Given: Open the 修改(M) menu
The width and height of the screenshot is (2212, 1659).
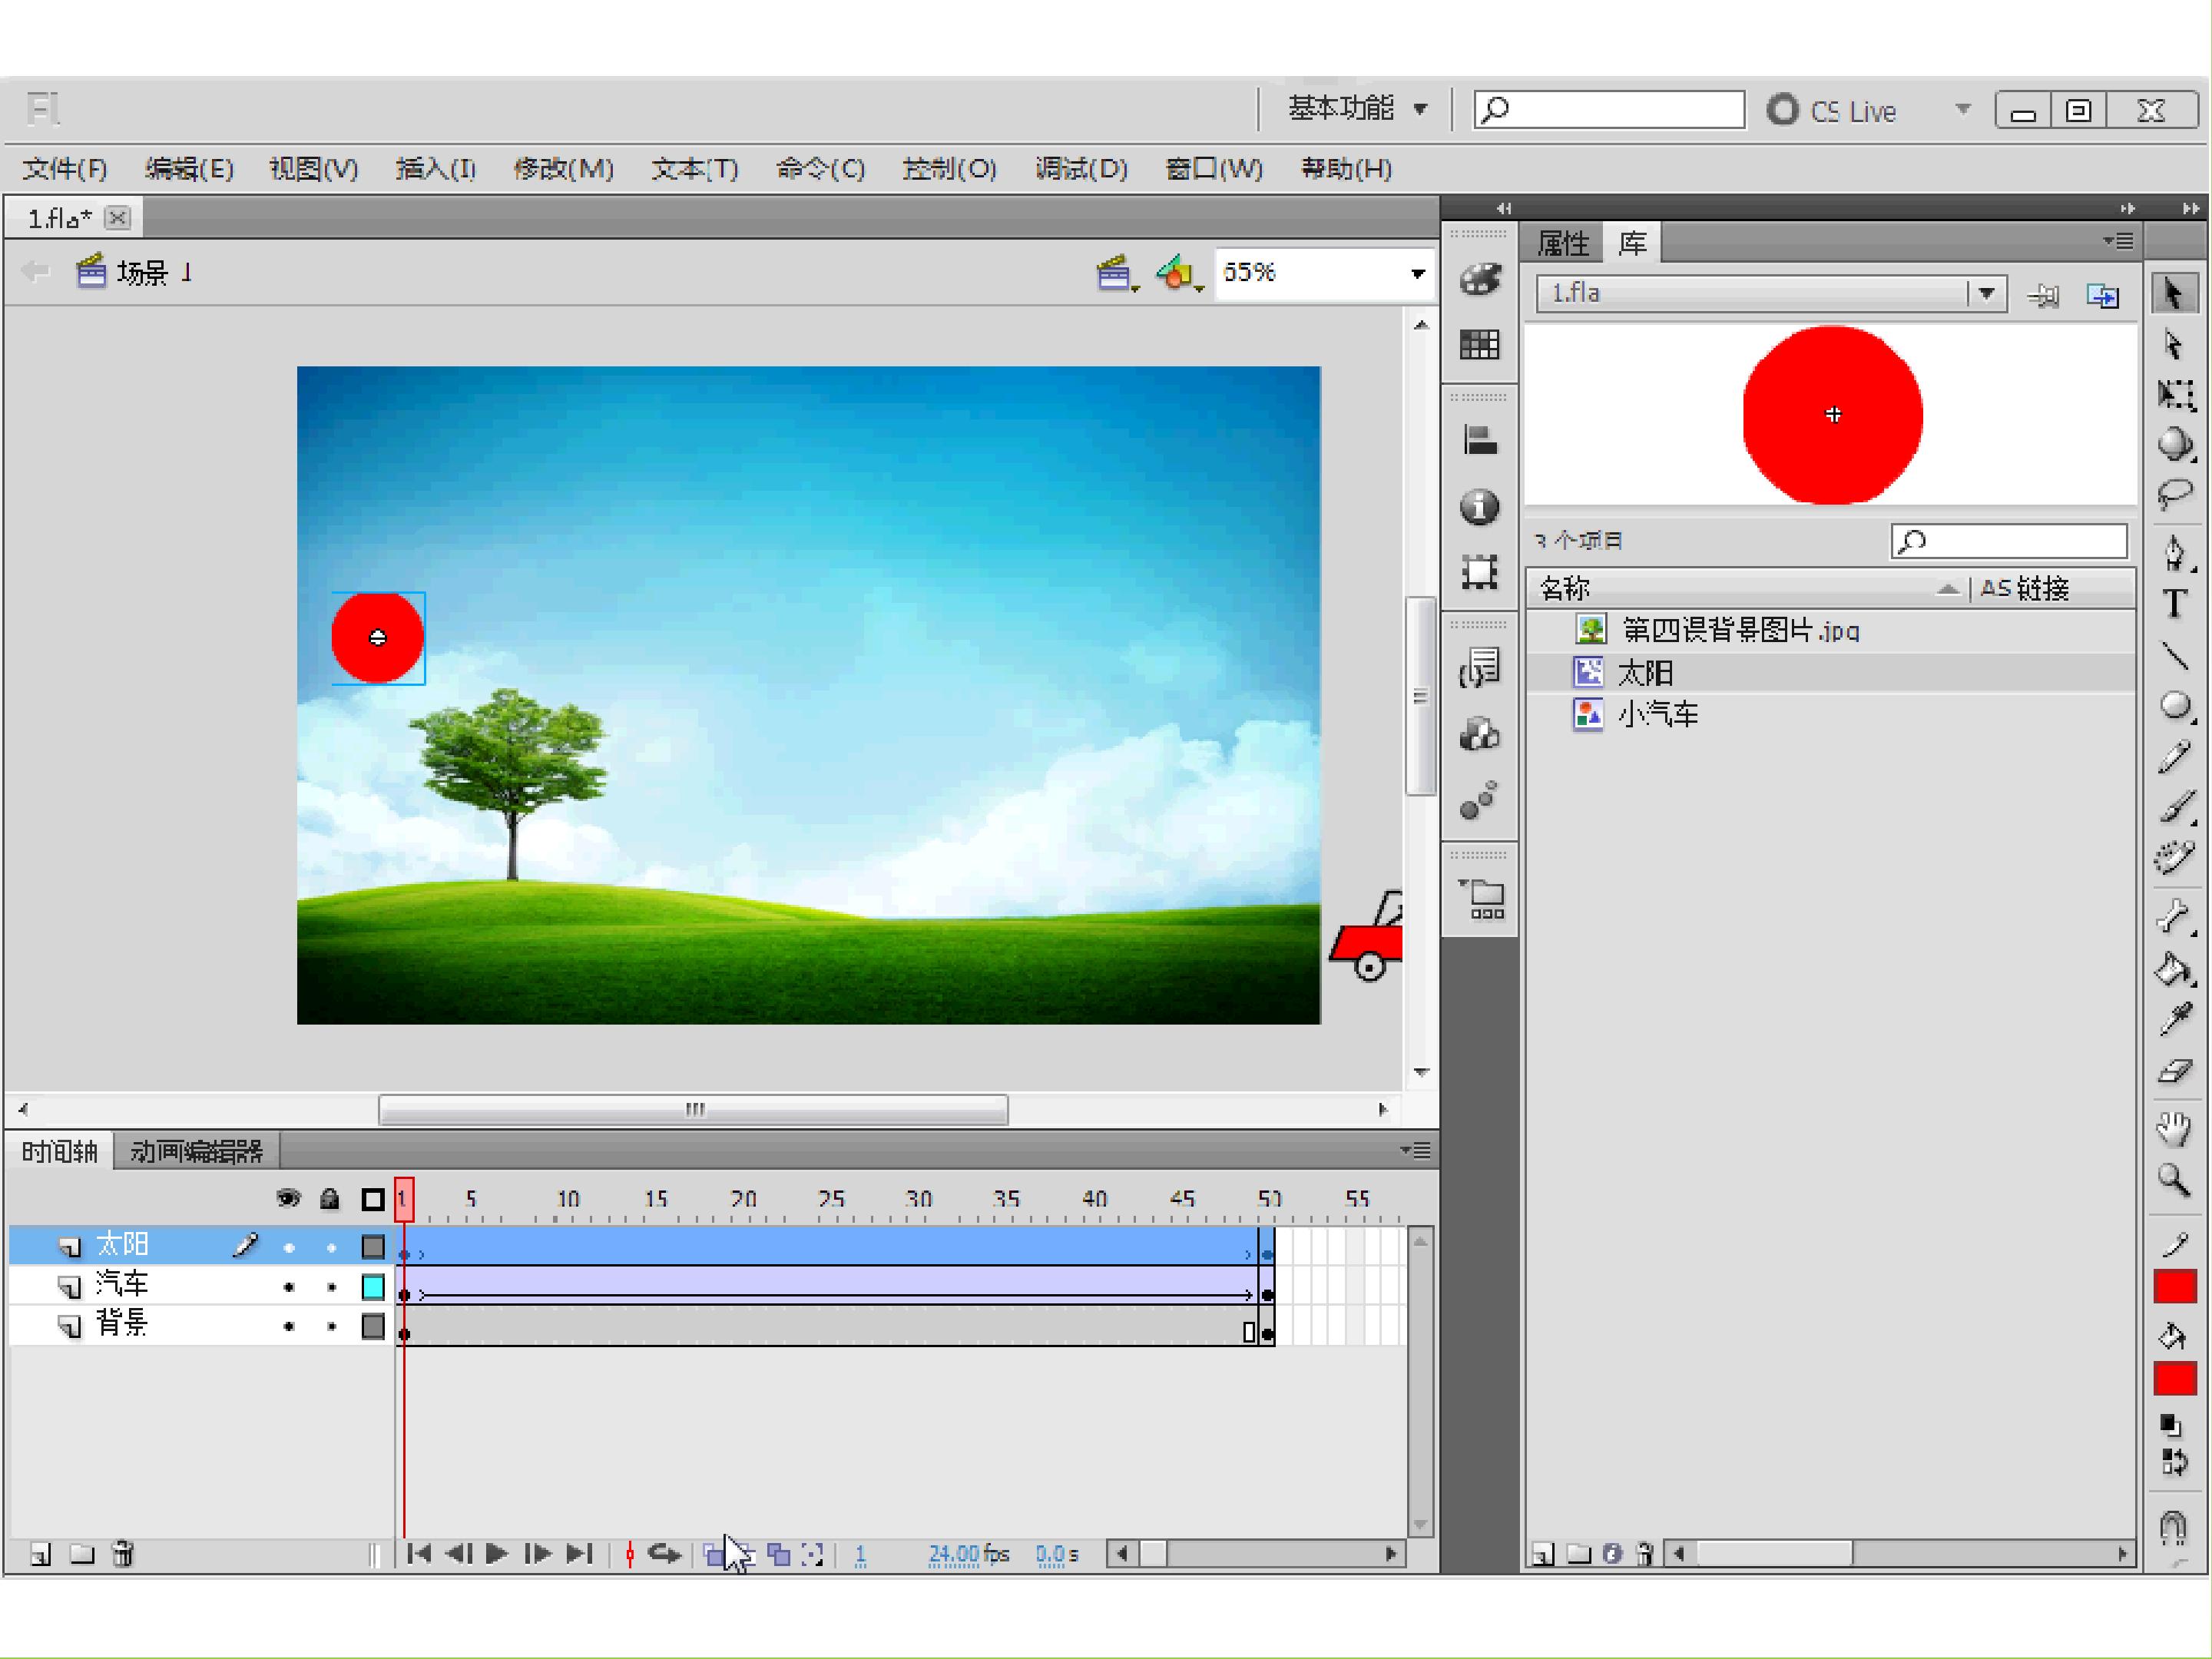Looking at the screenshot, I should (x=564, y=169).
